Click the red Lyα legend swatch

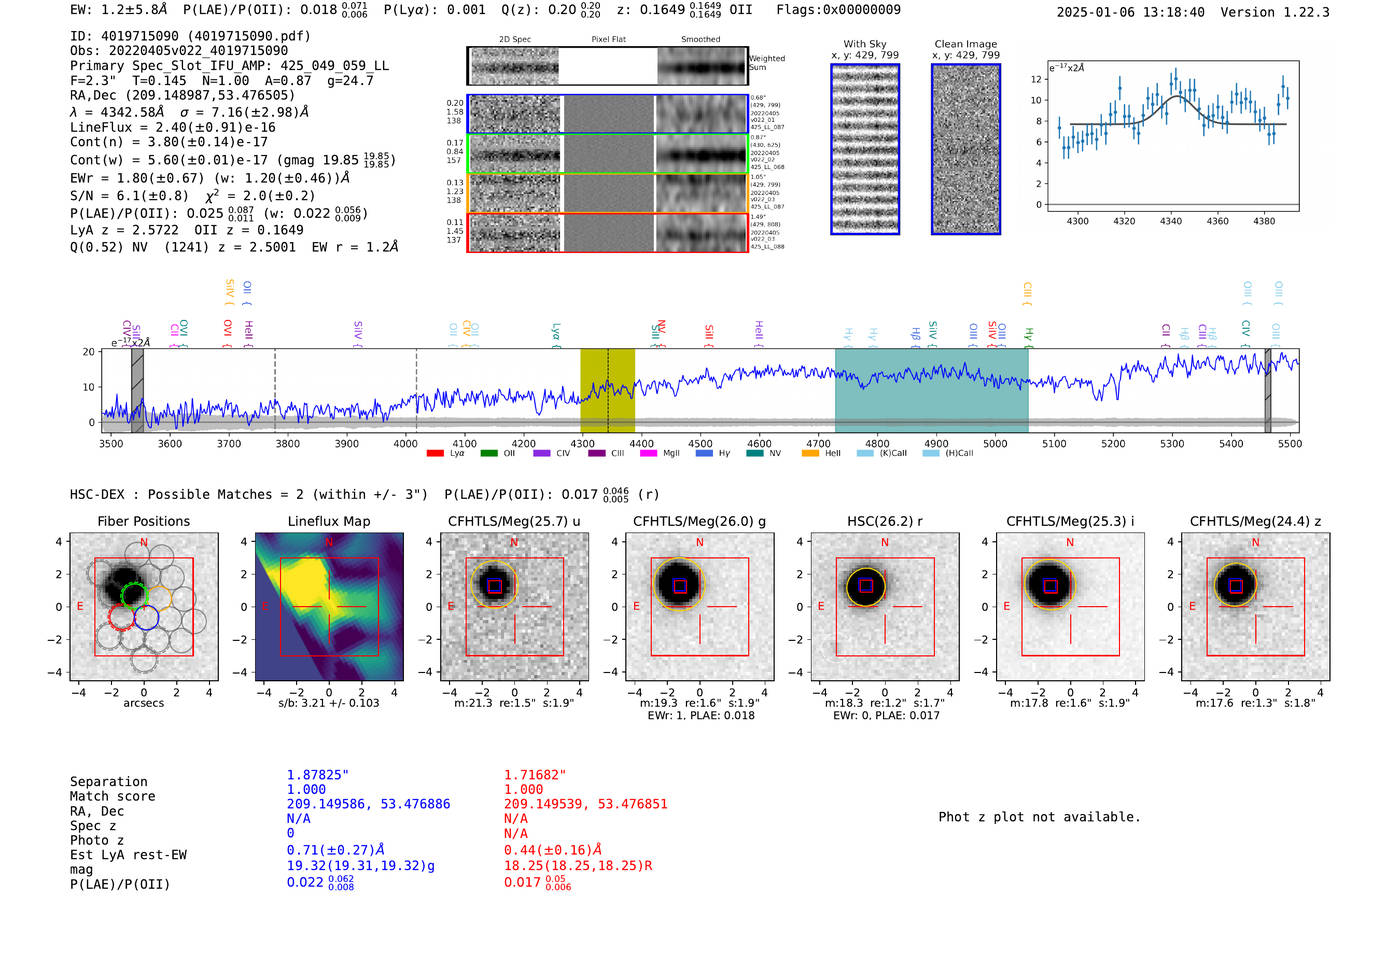(434, 453)
